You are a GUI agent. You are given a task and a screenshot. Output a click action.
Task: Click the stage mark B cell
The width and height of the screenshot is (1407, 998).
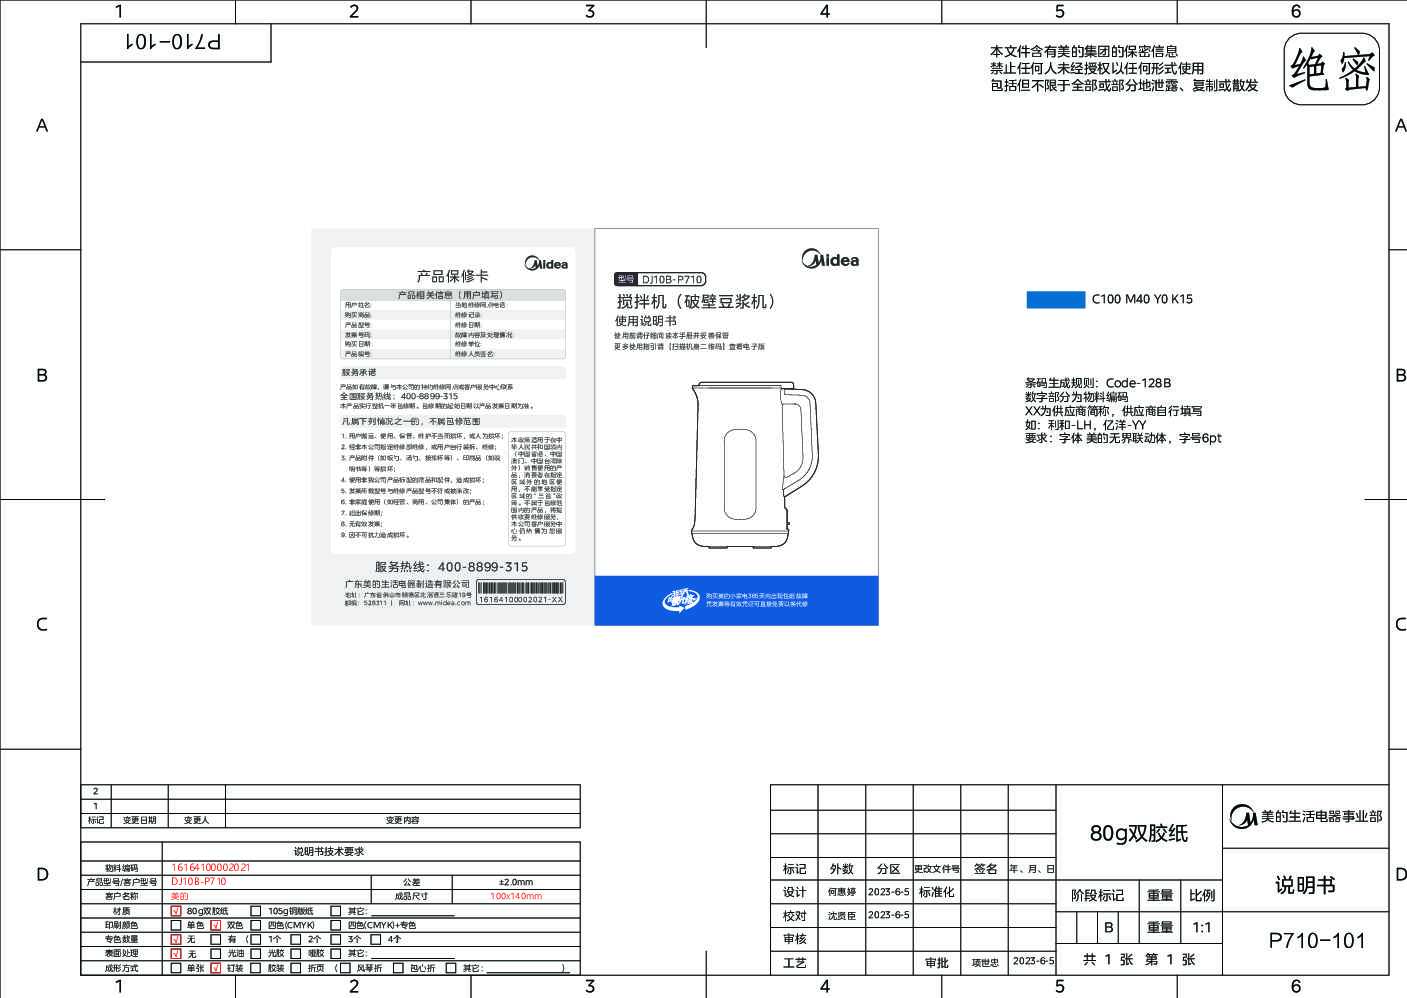point(1108,928)
